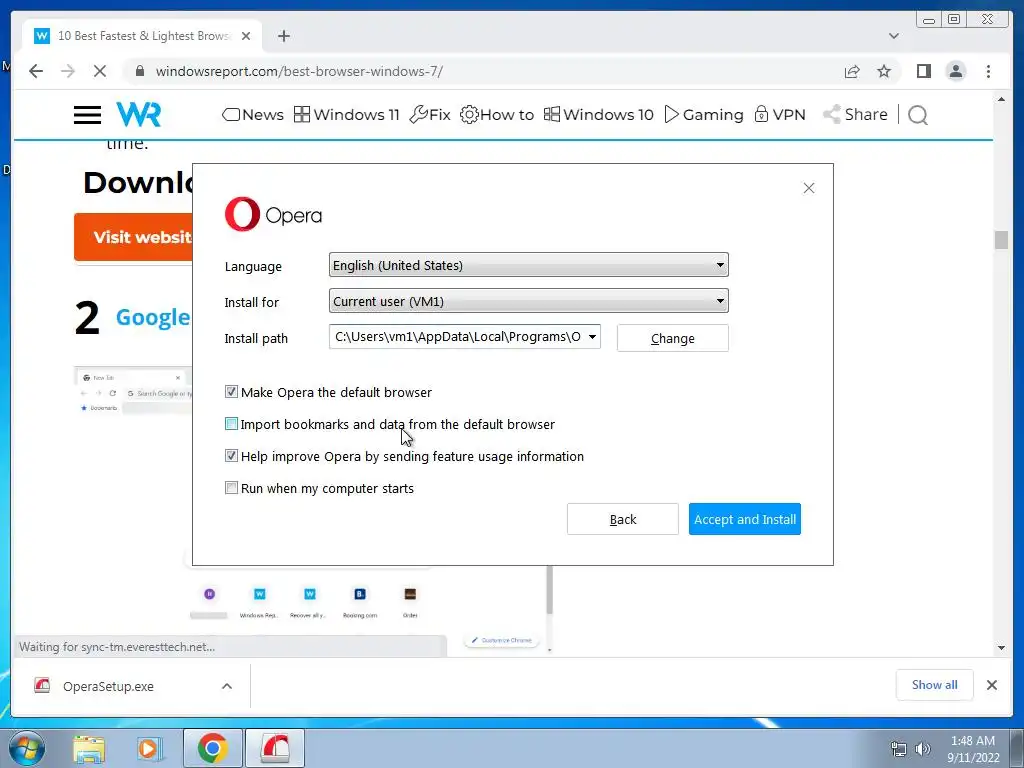Switch to Opera installer in taskbar
Screen dimensions: 1024x768
275,748
